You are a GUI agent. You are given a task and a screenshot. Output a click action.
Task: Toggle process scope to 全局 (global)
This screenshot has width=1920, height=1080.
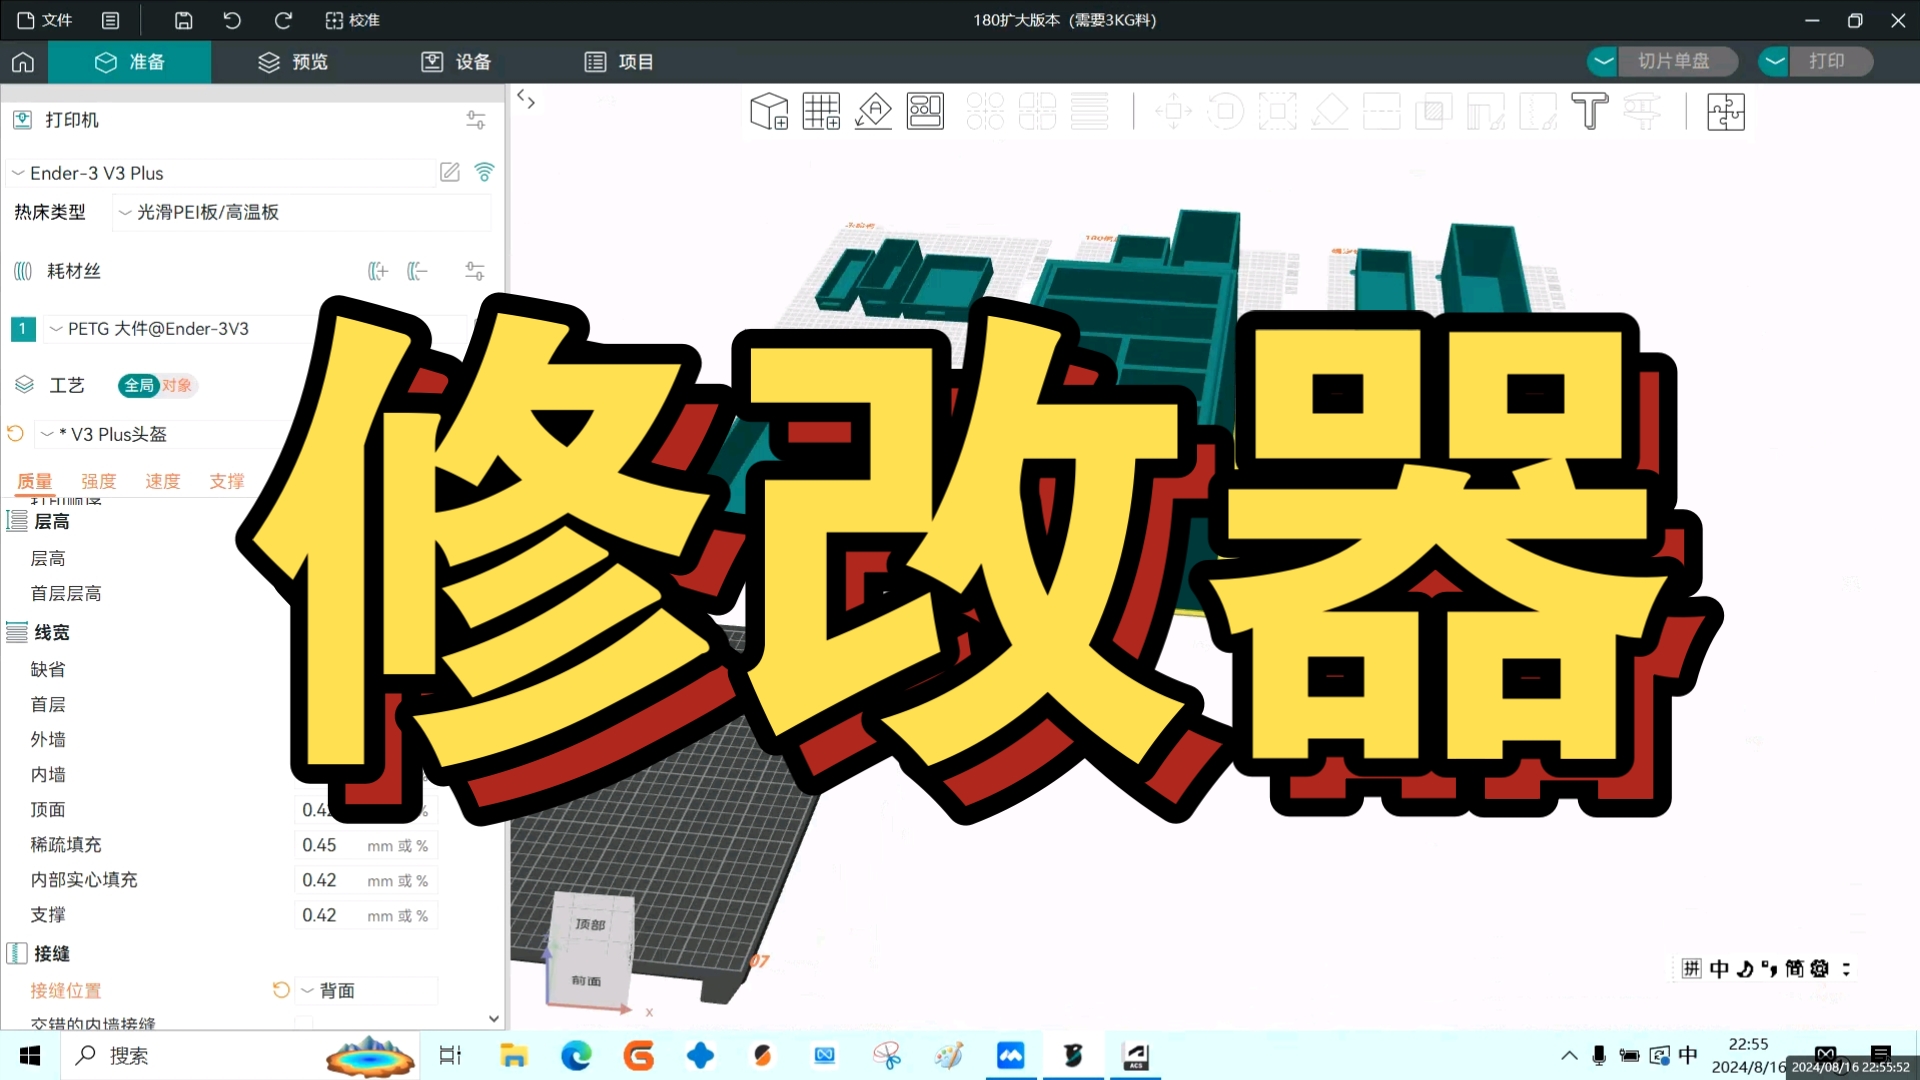(139, 385)
